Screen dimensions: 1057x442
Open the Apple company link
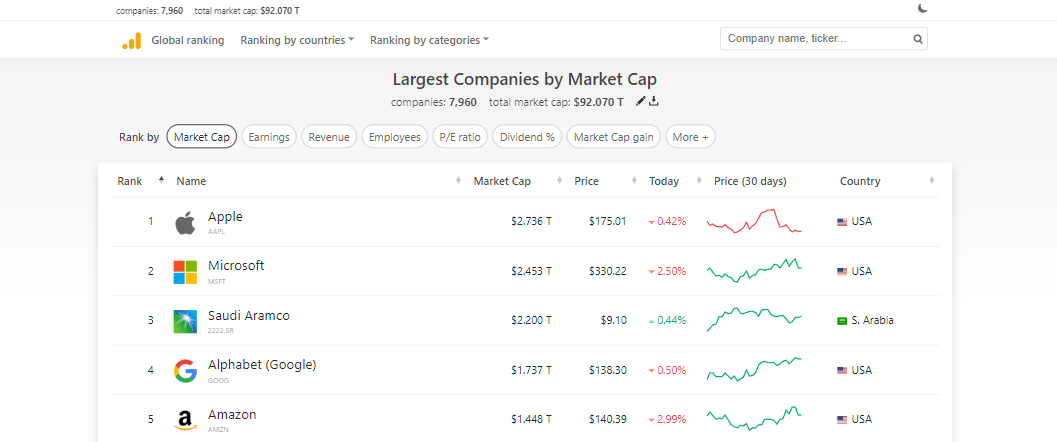point(225,216)
